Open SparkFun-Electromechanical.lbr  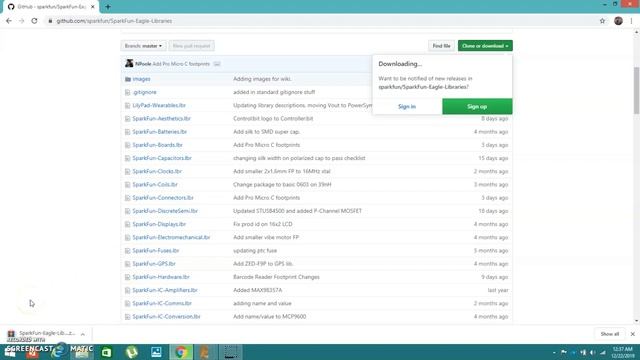click(x=171, y=237)
